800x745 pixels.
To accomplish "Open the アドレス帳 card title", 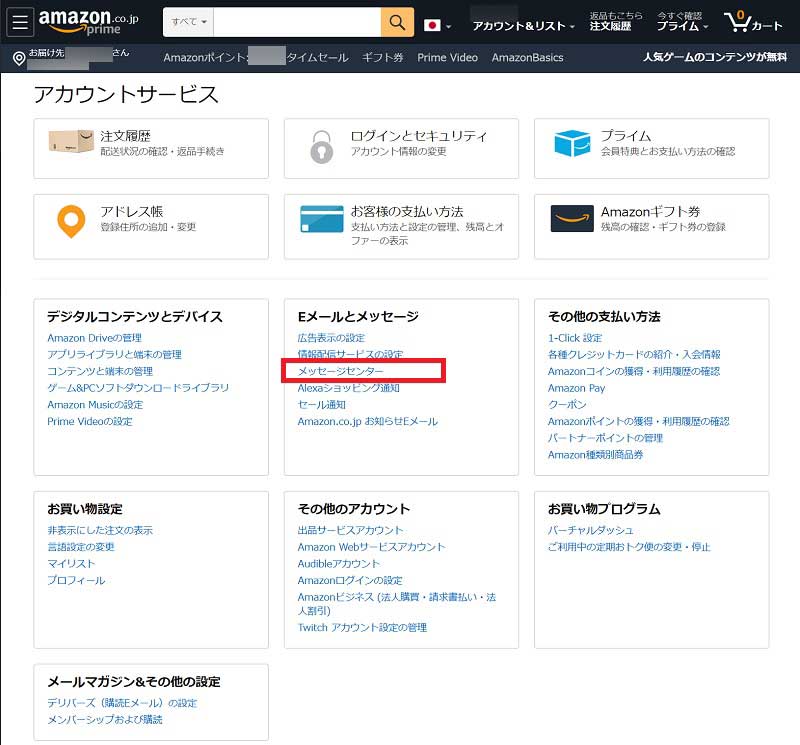I will (x=132, y=211).
